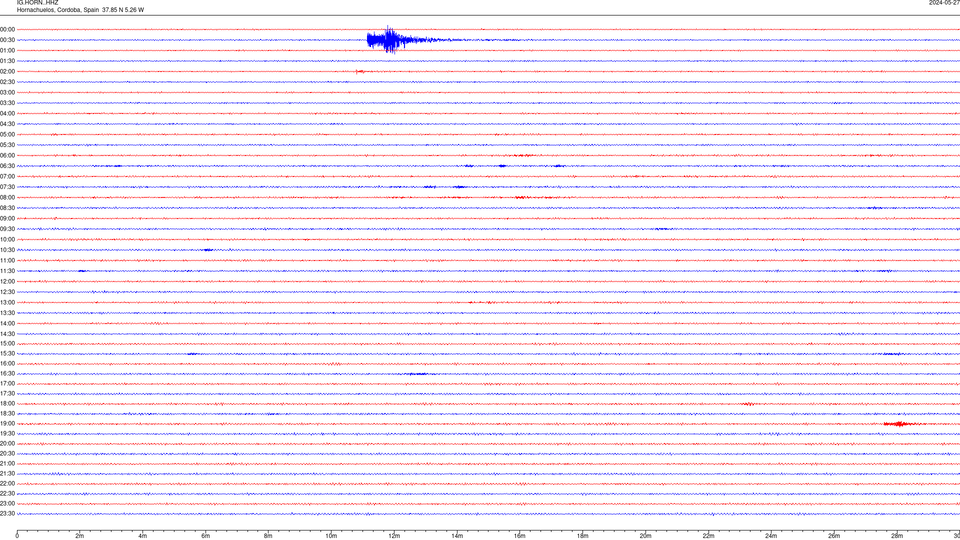This screenshot has height=540, width=960.
Task: Click the 05:00 time label
Action: point(7,135)
